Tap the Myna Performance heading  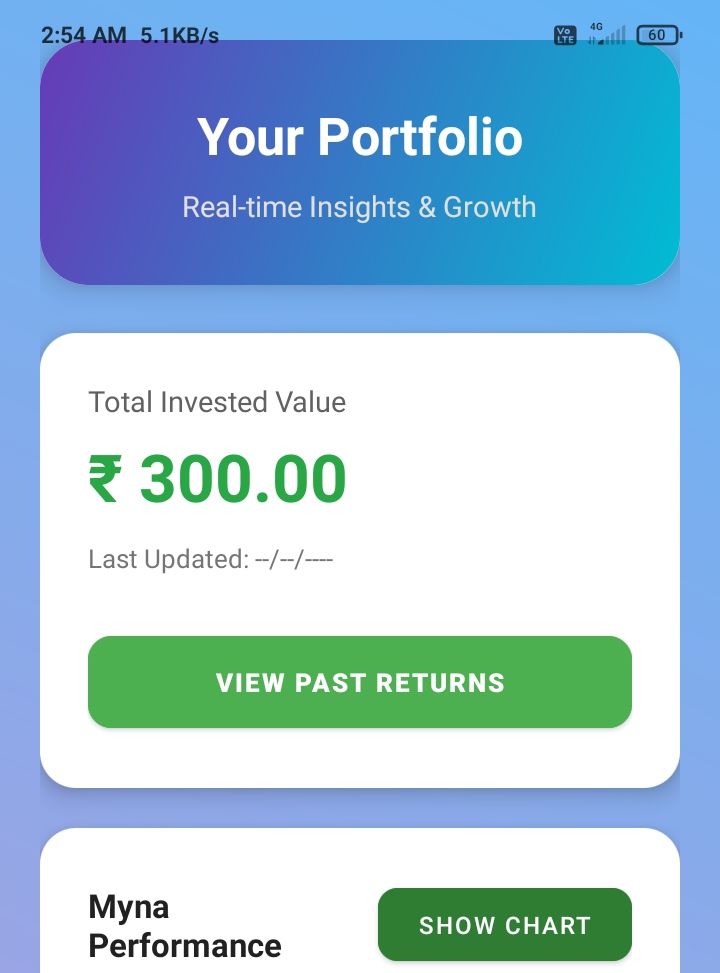point(185,926)
